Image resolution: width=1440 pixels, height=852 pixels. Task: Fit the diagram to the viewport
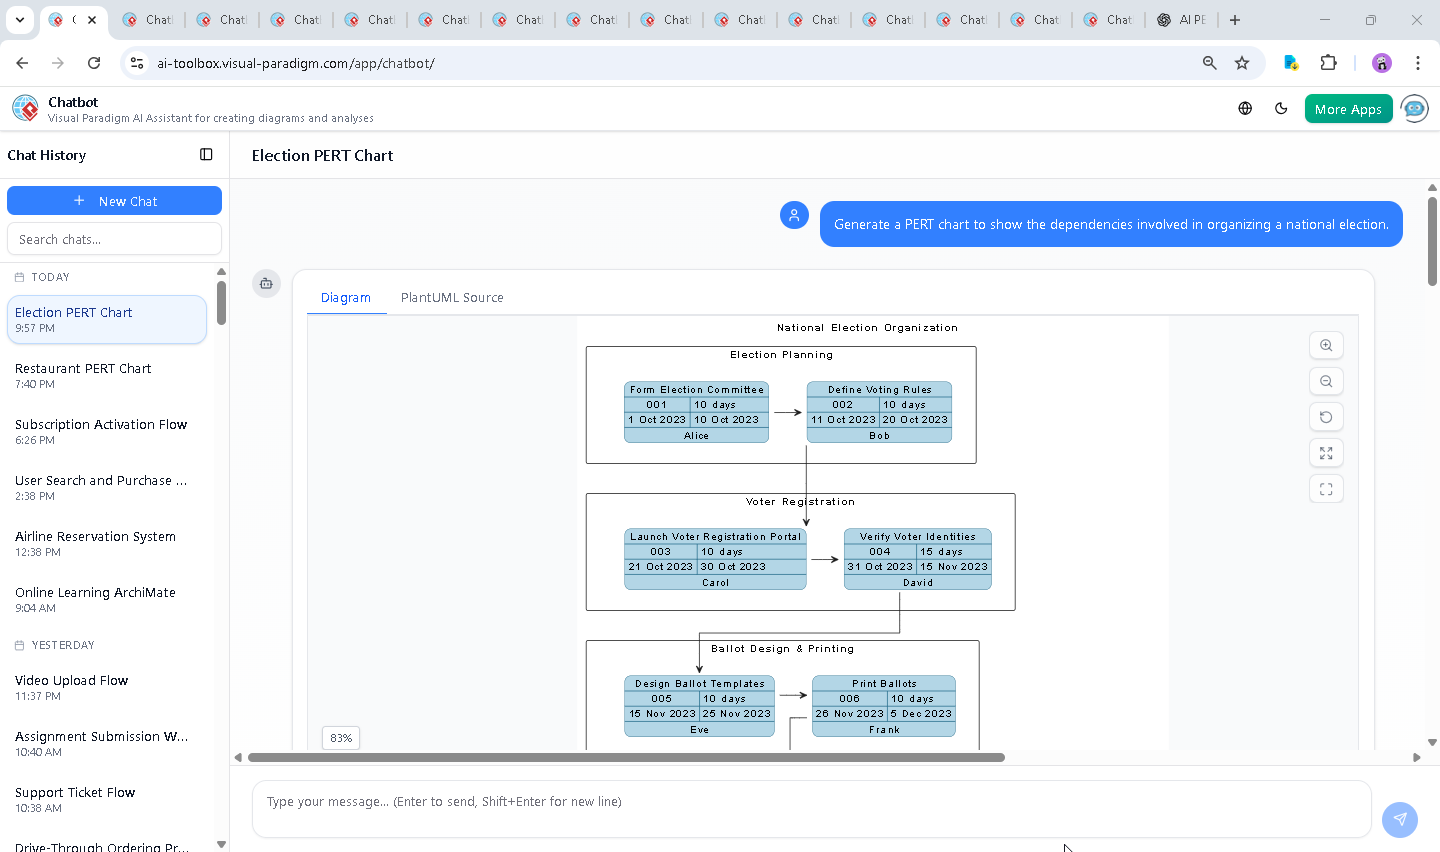point(1326,489)
